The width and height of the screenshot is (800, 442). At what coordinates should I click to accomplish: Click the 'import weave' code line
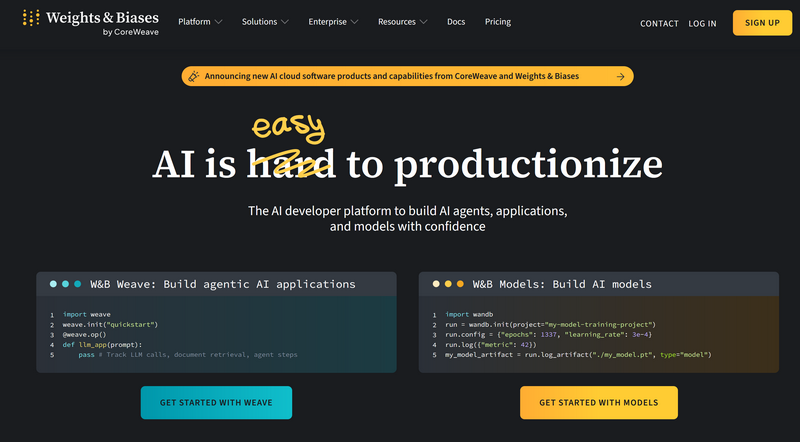[86, 314]
